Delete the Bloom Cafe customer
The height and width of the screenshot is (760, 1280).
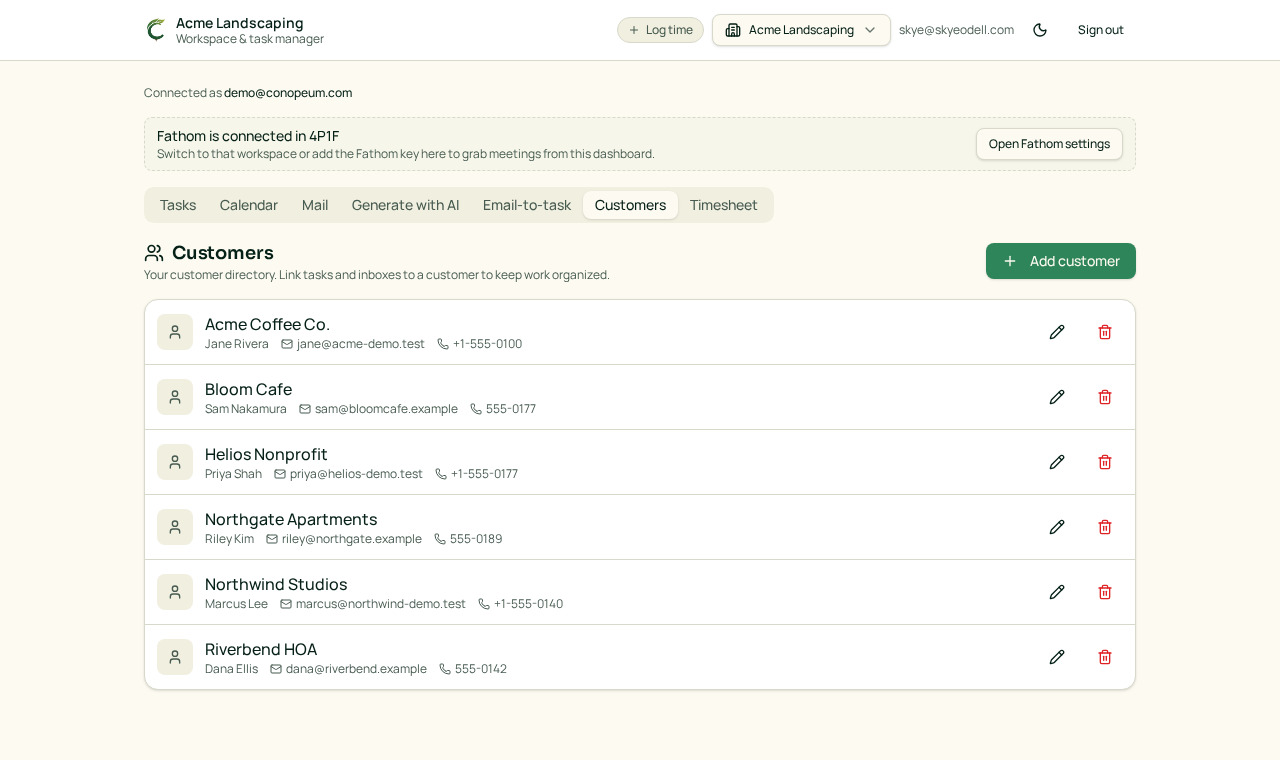point(1105,397)
